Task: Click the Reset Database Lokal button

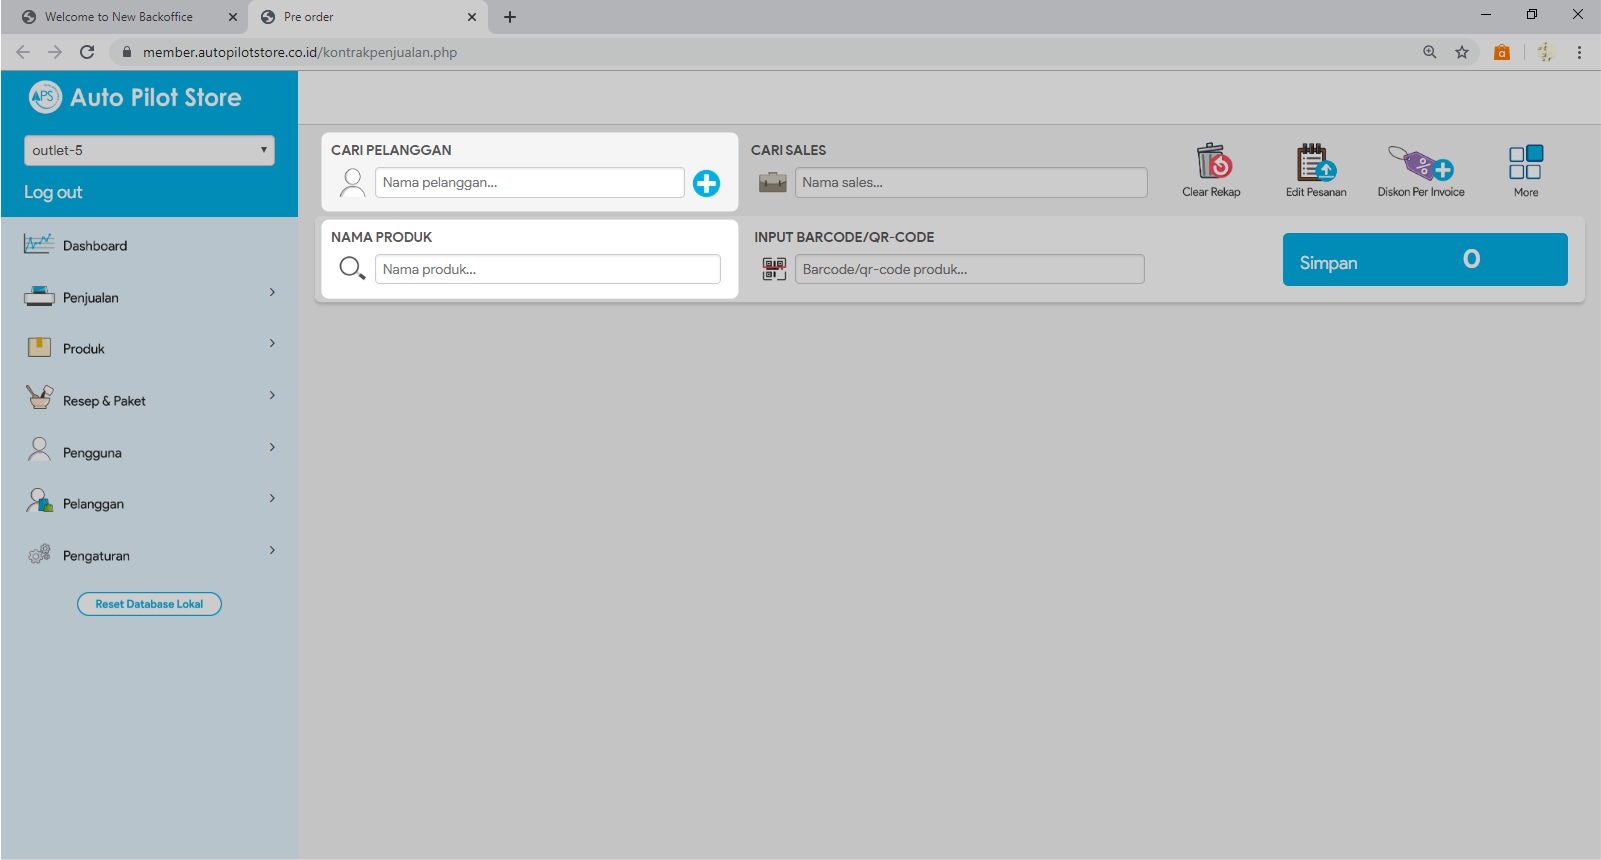Action: coord(149,604)
